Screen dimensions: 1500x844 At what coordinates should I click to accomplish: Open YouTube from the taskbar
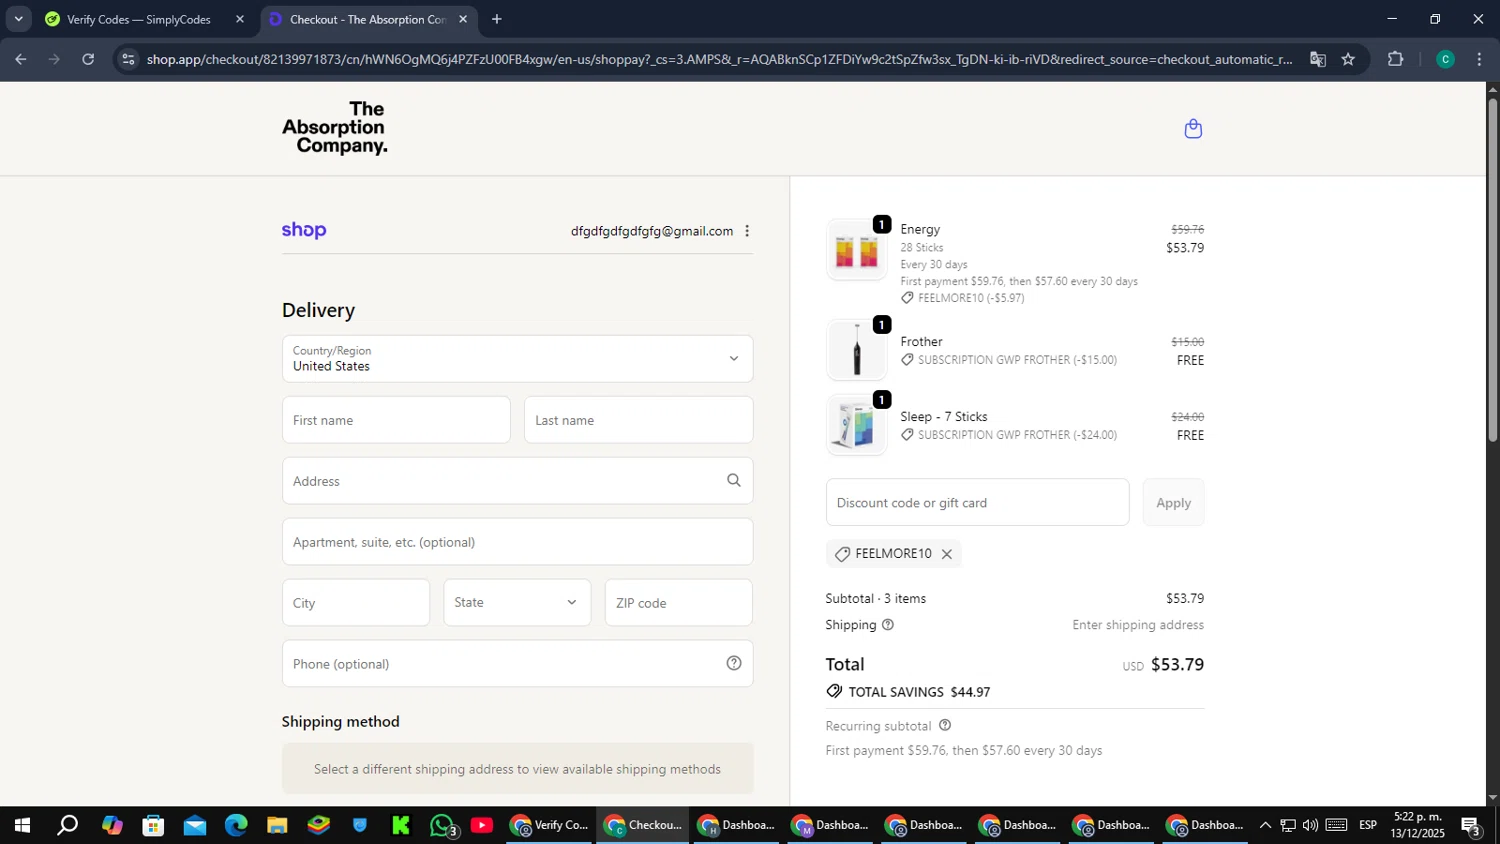(x=482, y=825)
